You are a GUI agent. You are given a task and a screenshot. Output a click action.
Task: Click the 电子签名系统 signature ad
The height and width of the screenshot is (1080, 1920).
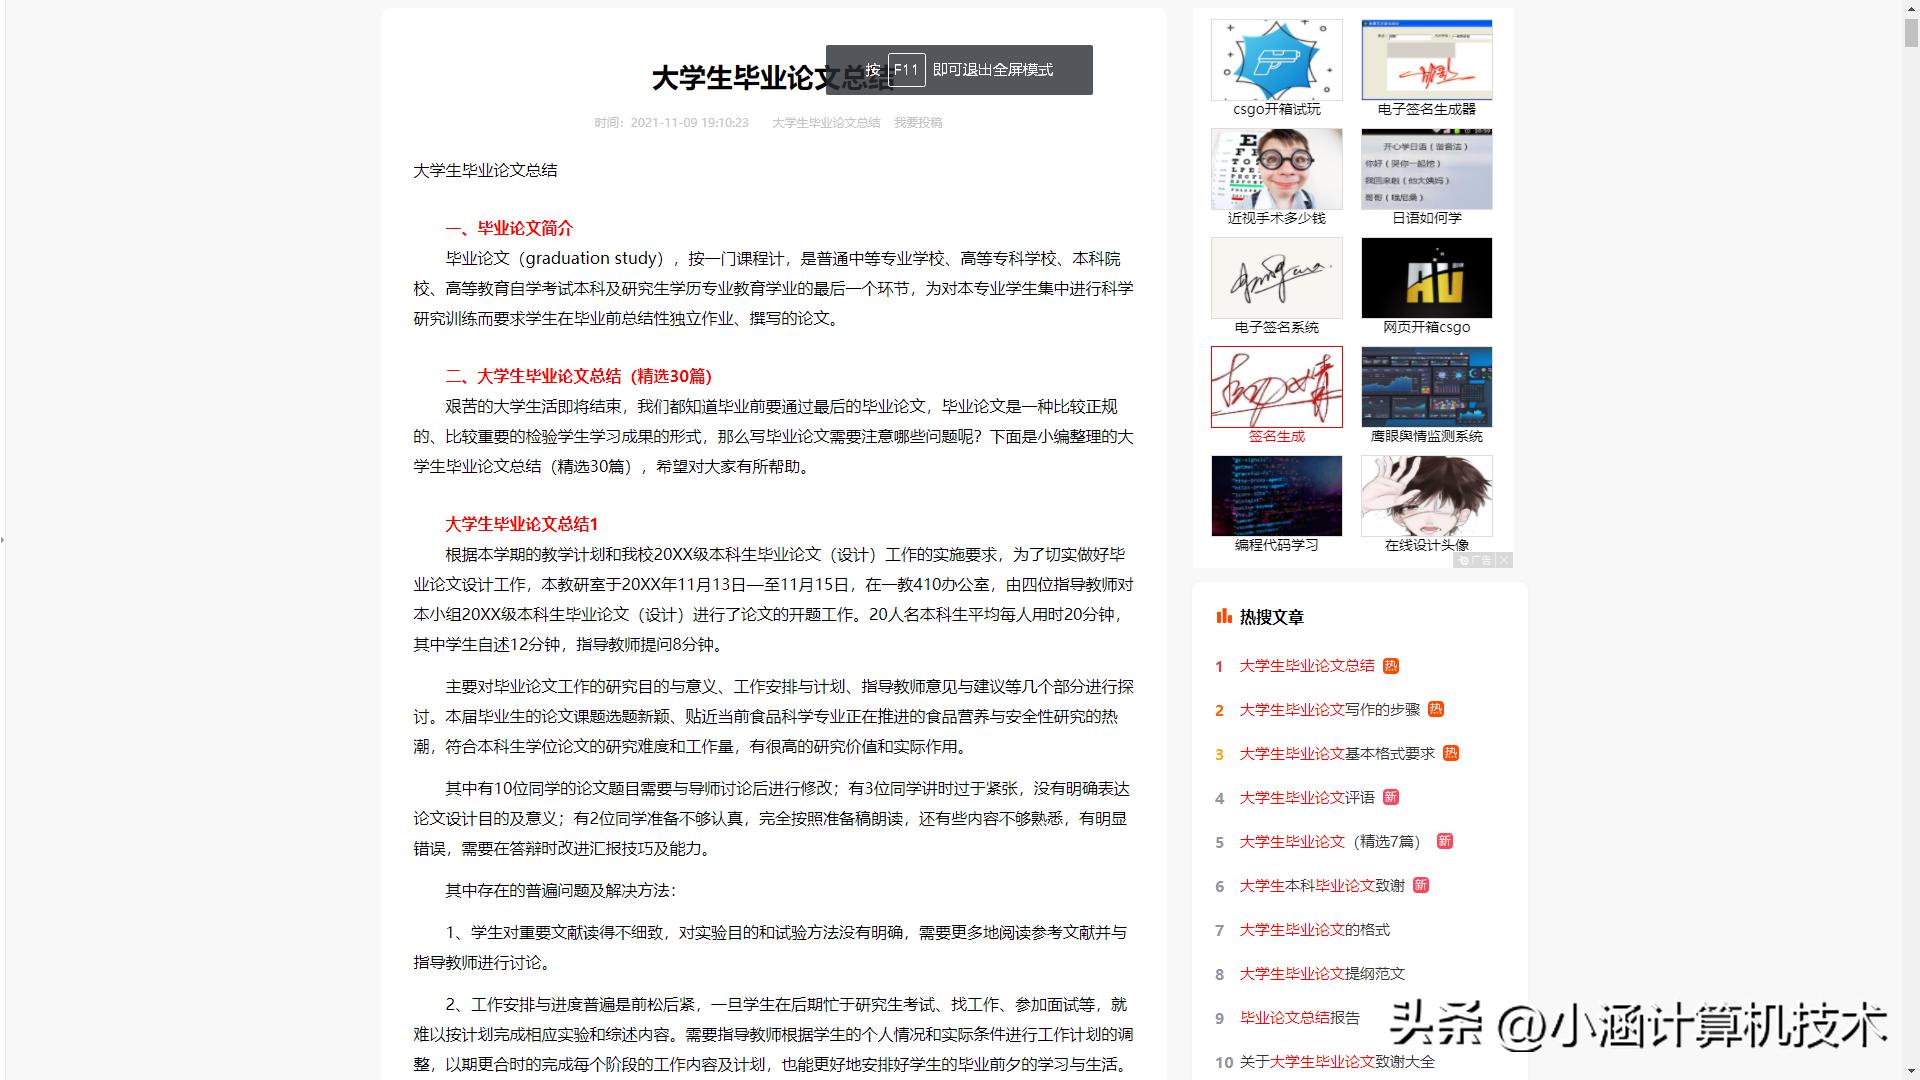(1276, 277)
